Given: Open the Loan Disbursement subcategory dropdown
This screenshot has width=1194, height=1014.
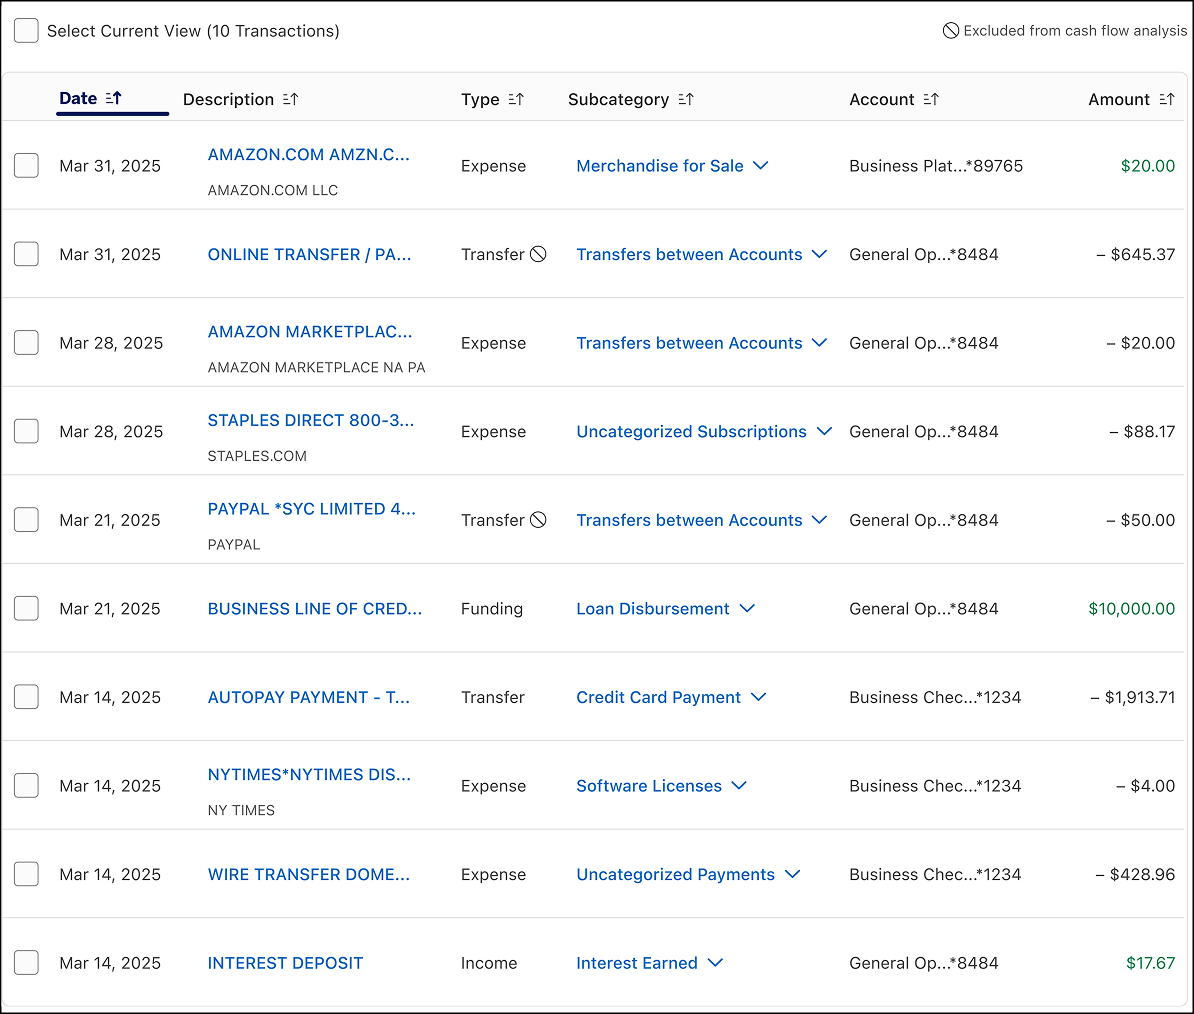Looking at the screenshot, I should 747,608.
